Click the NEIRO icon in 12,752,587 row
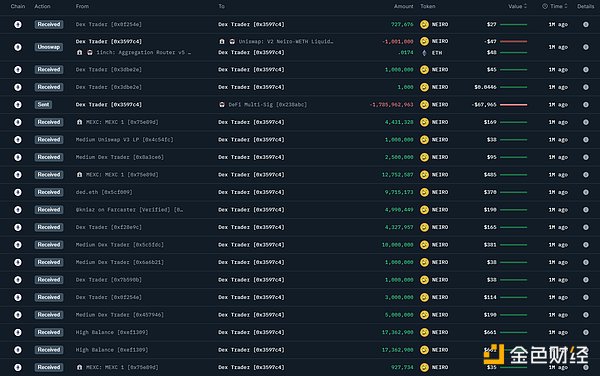Image resolution: width=600 pixels, height=376 pixels. tap(424, 175)
